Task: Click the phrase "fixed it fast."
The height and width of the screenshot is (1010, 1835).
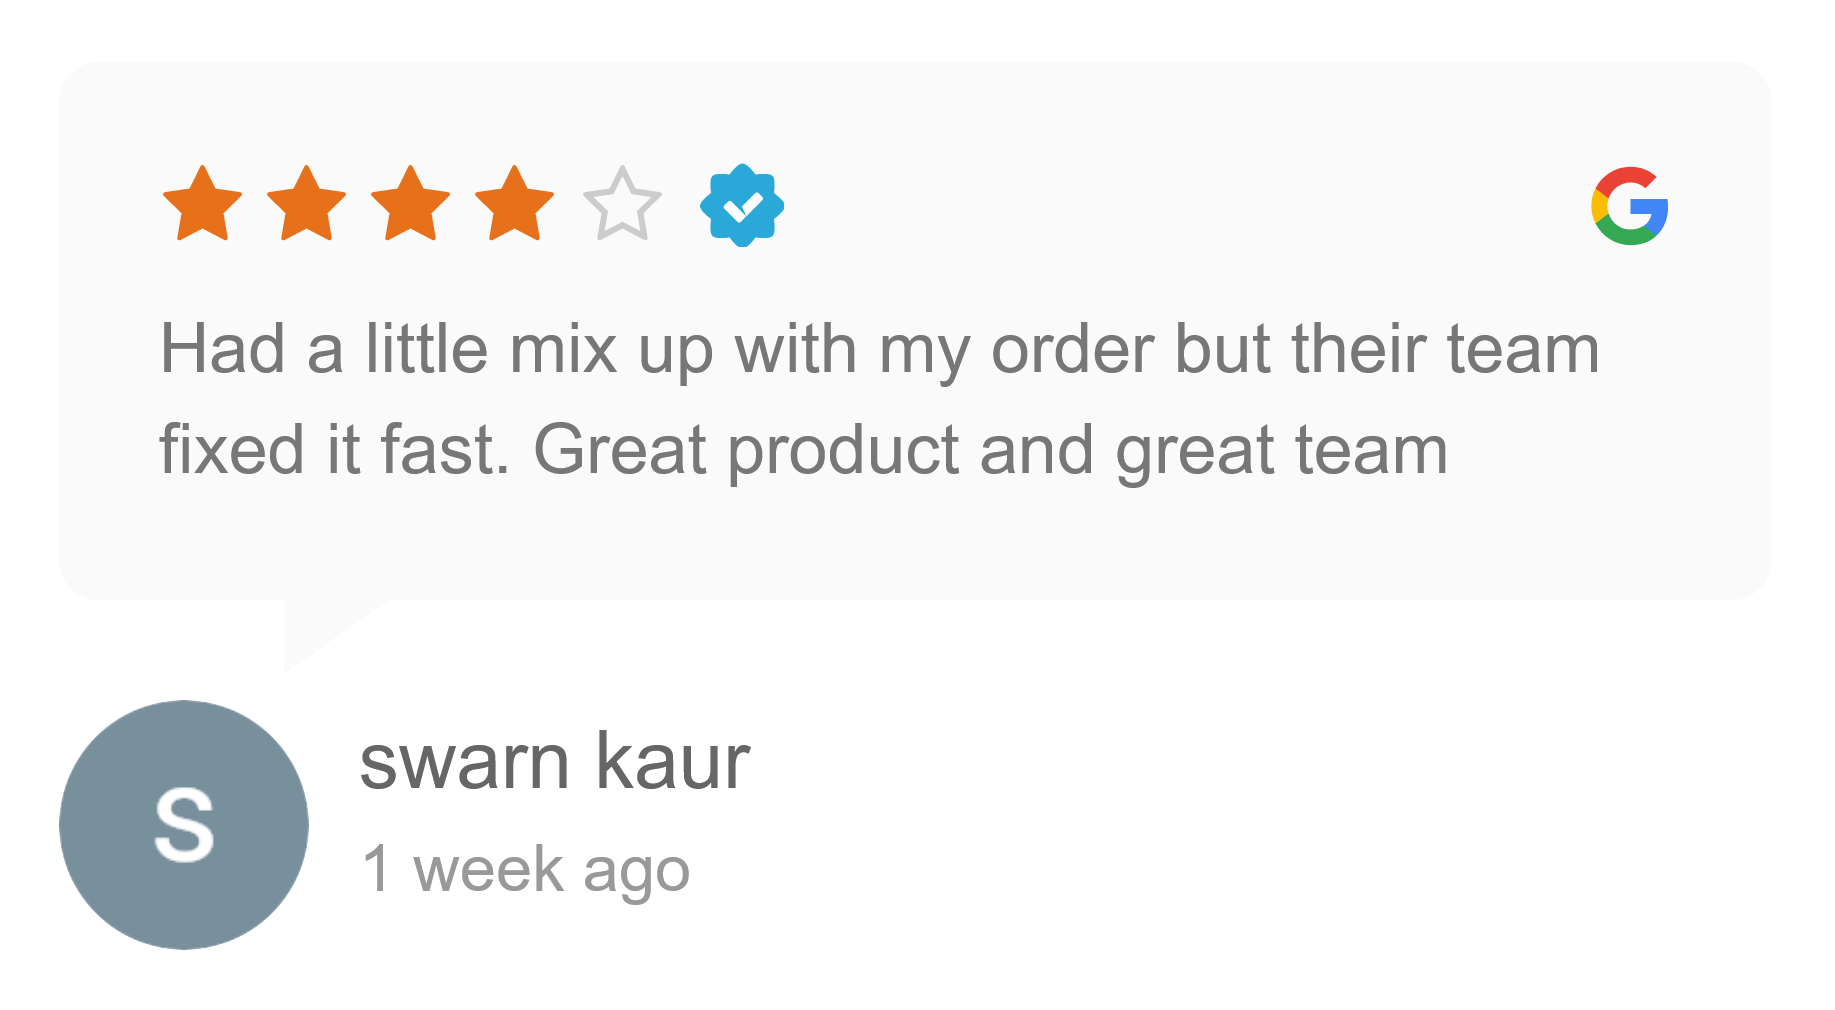Action: pyautogui.click(x=334, y=450)
